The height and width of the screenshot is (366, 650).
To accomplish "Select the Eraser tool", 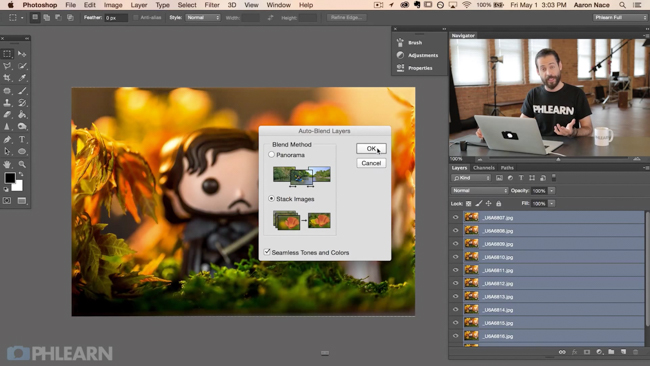I will click(7, 115).
